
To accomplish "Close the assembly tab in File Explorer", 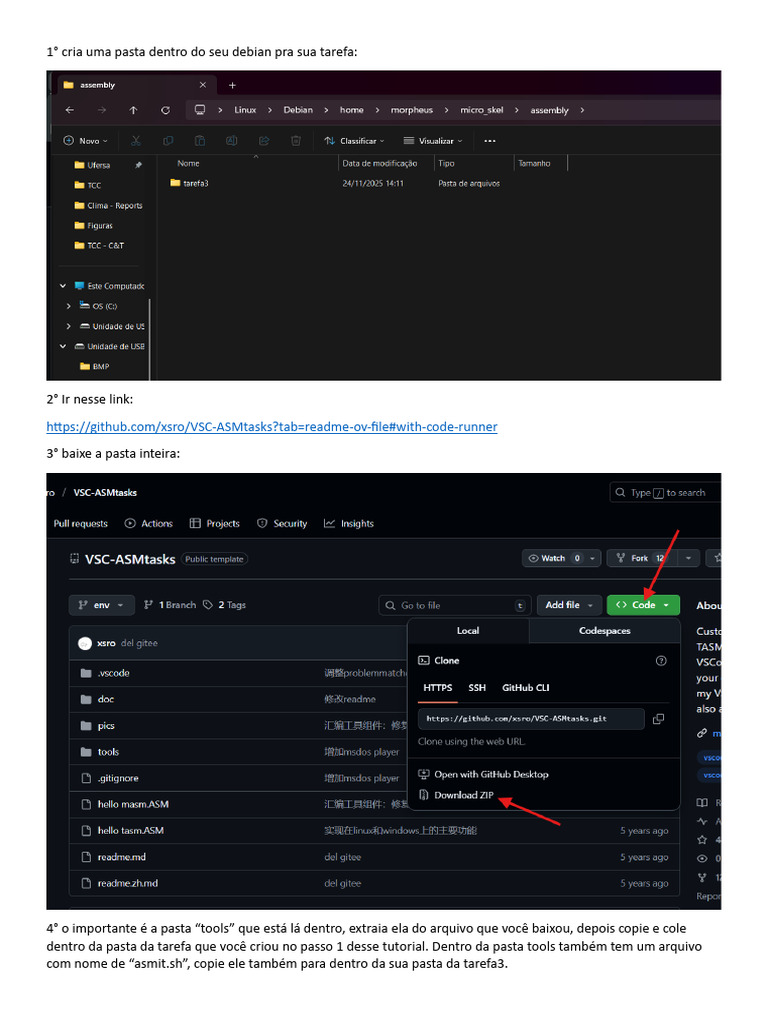I will (x=202, y=85).
